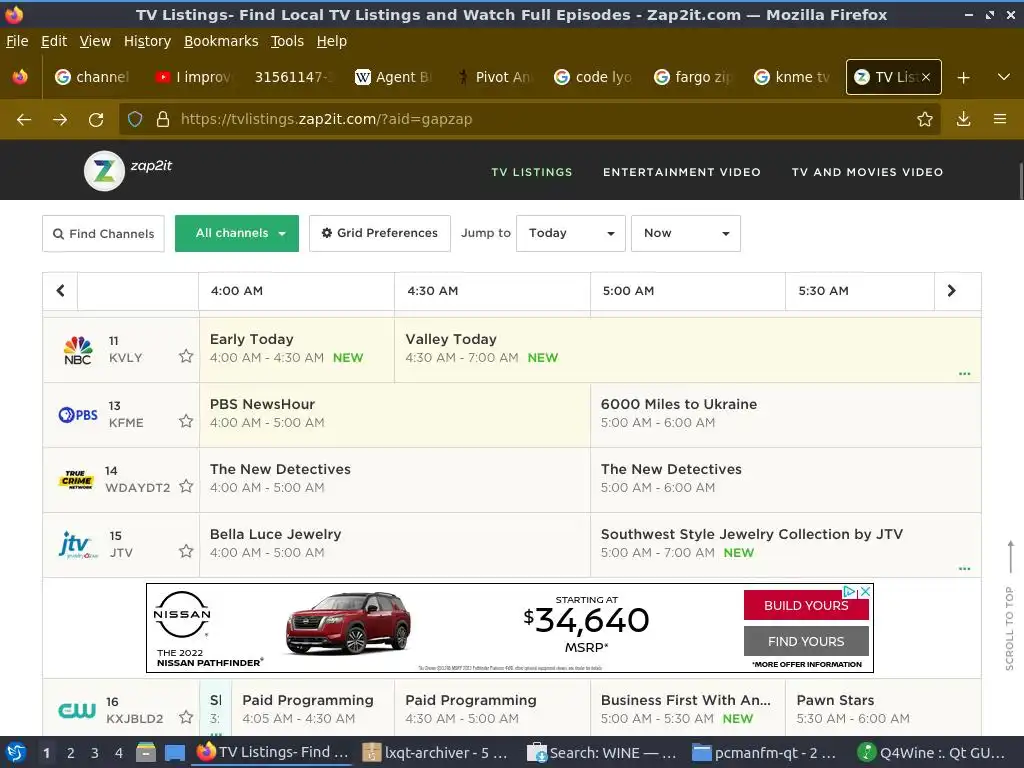Screen dimensions: 1024x768
Task: Open the Today date dropdown
Action: pyautogui.click(x=571, y=233)
